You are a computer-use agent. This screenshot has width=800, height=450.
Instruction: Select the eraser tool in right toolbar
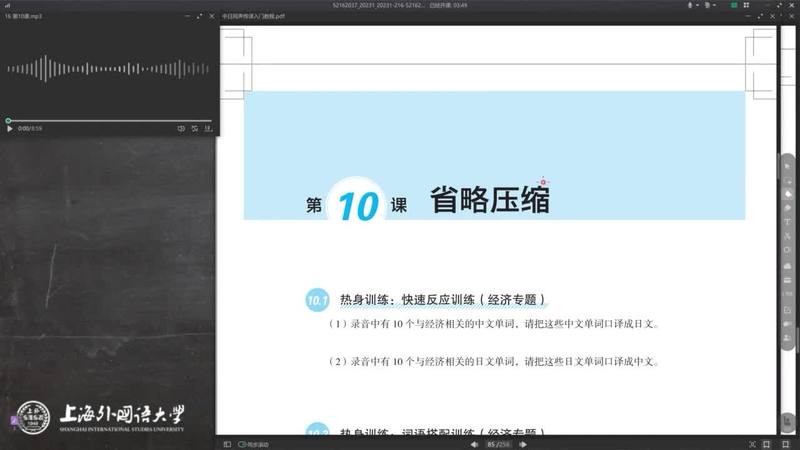tap(788, 207)
